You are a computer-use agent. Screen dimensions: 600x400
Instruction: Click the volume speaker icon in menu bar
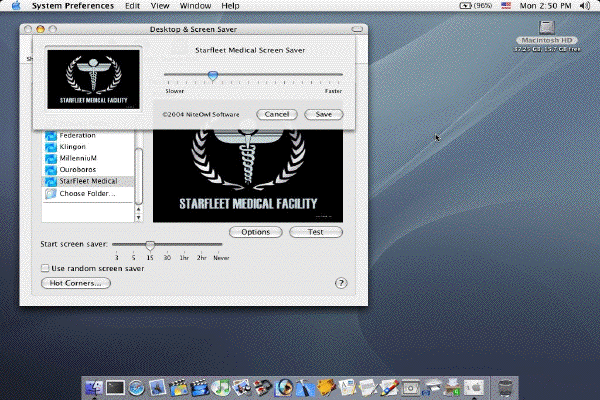[585, 6]
